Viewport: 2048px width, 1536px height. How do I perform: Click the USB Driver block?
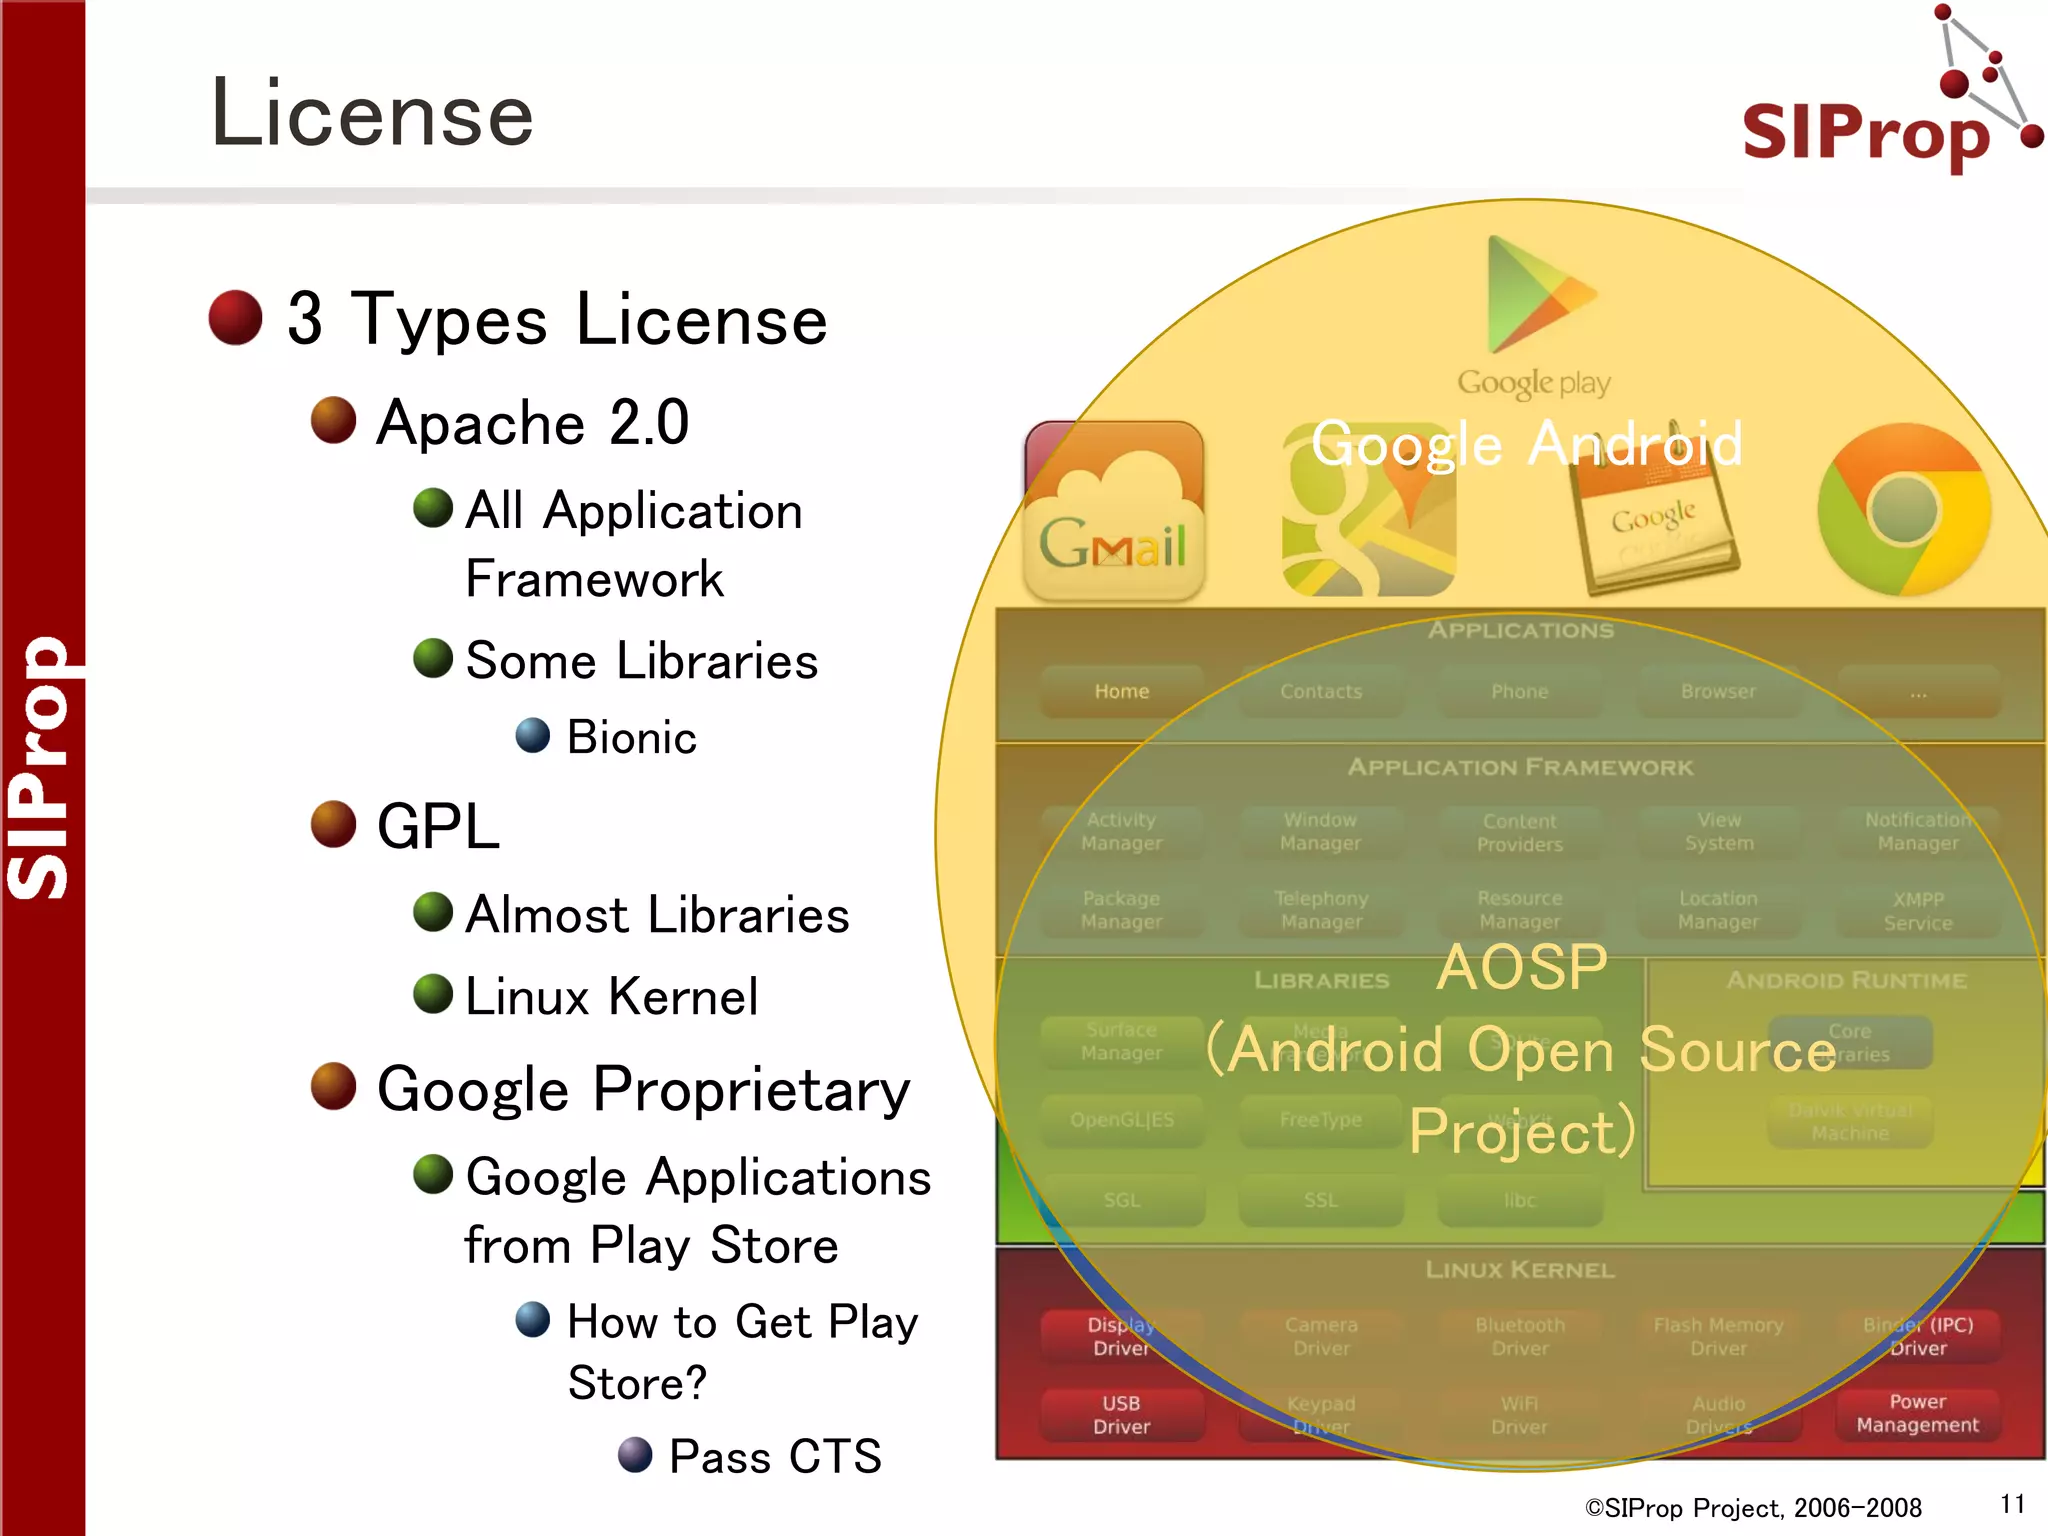tap(1121, 1414)
